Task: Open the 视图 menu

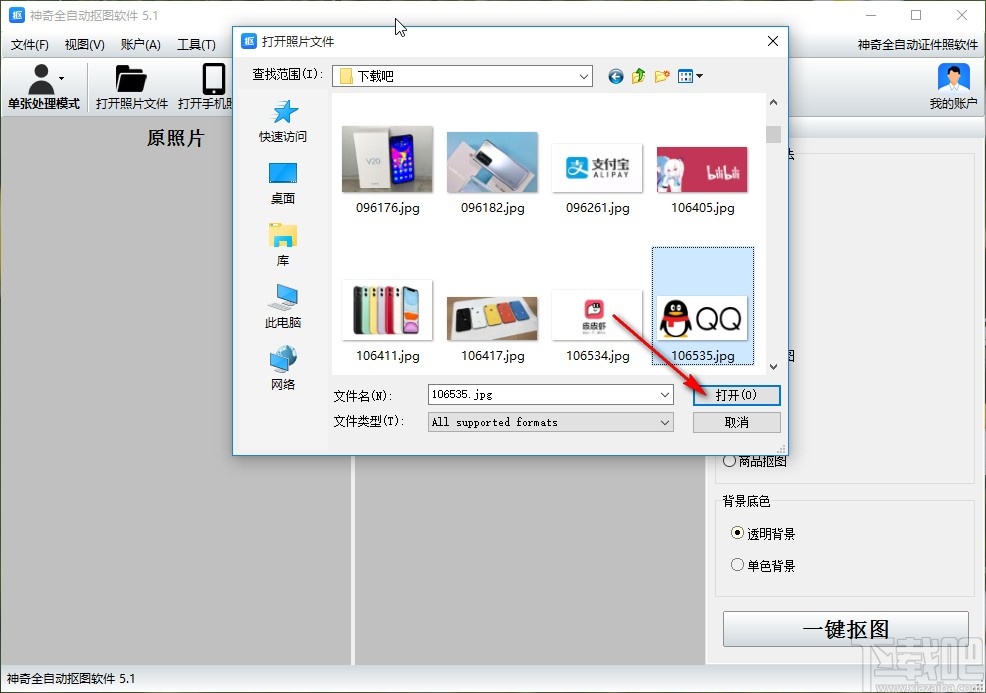Action: [84, 44]
